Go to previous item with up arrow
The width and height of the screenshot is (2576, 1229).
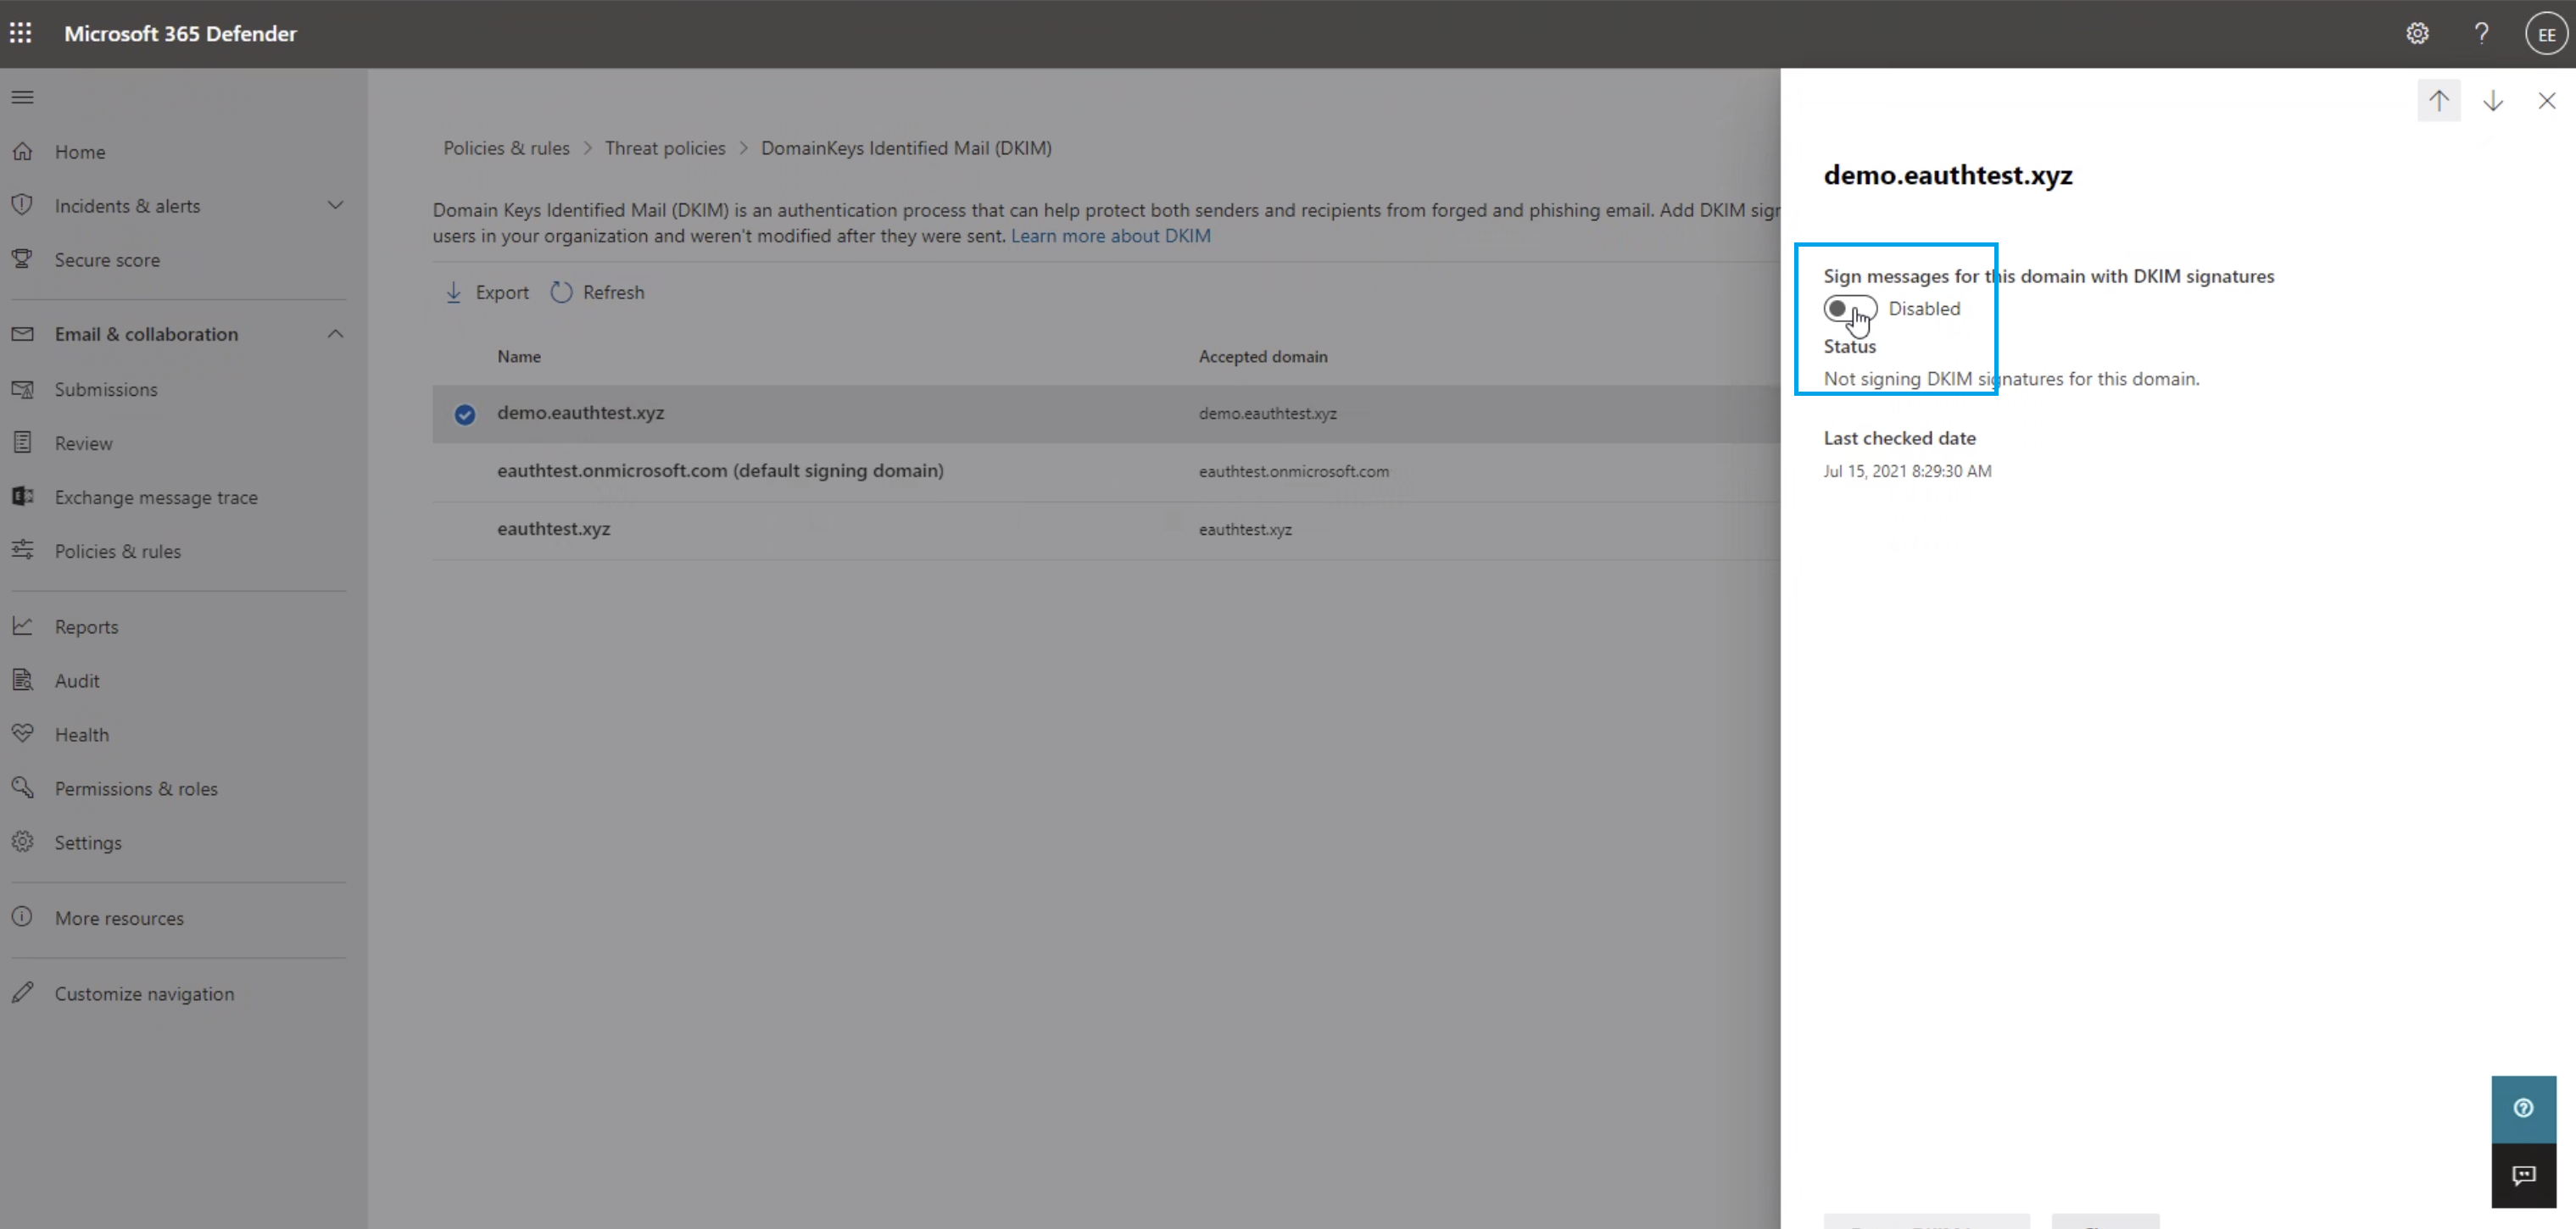click(x=2439, y=101)
